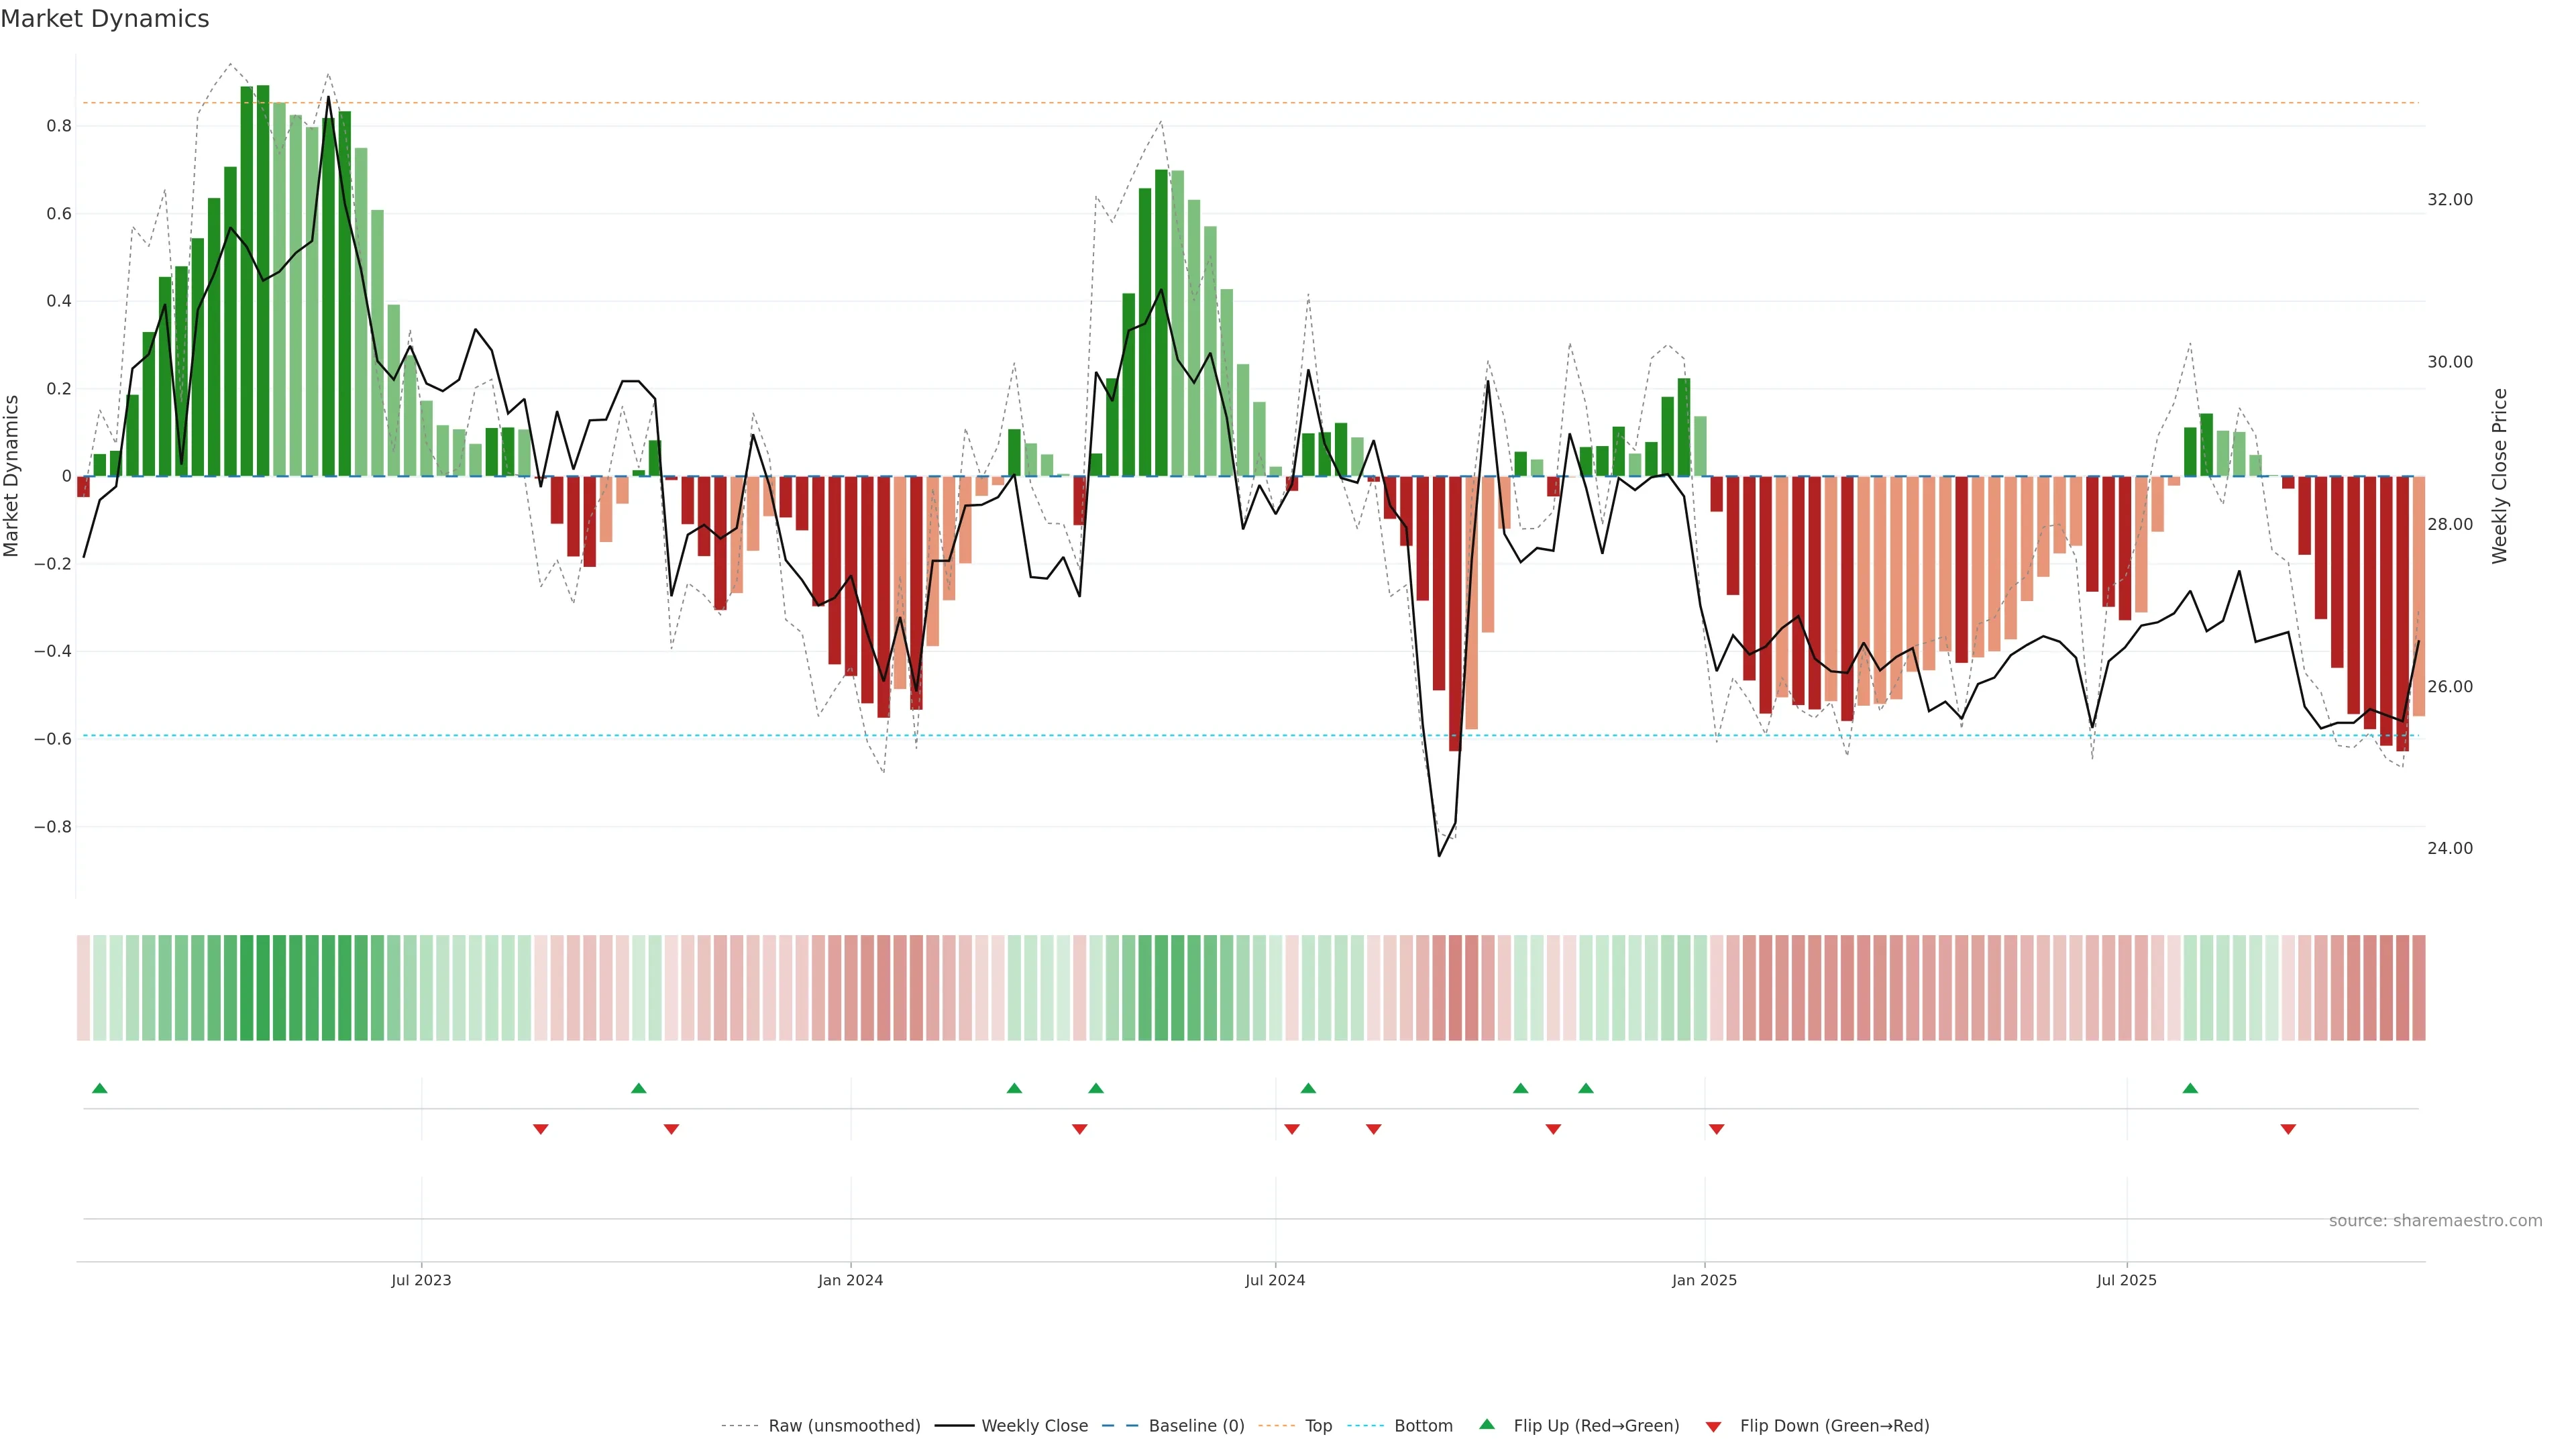Click the −0.8 Market Dynamics axis tick
Screen dimensions: 2576x1449
53,827
